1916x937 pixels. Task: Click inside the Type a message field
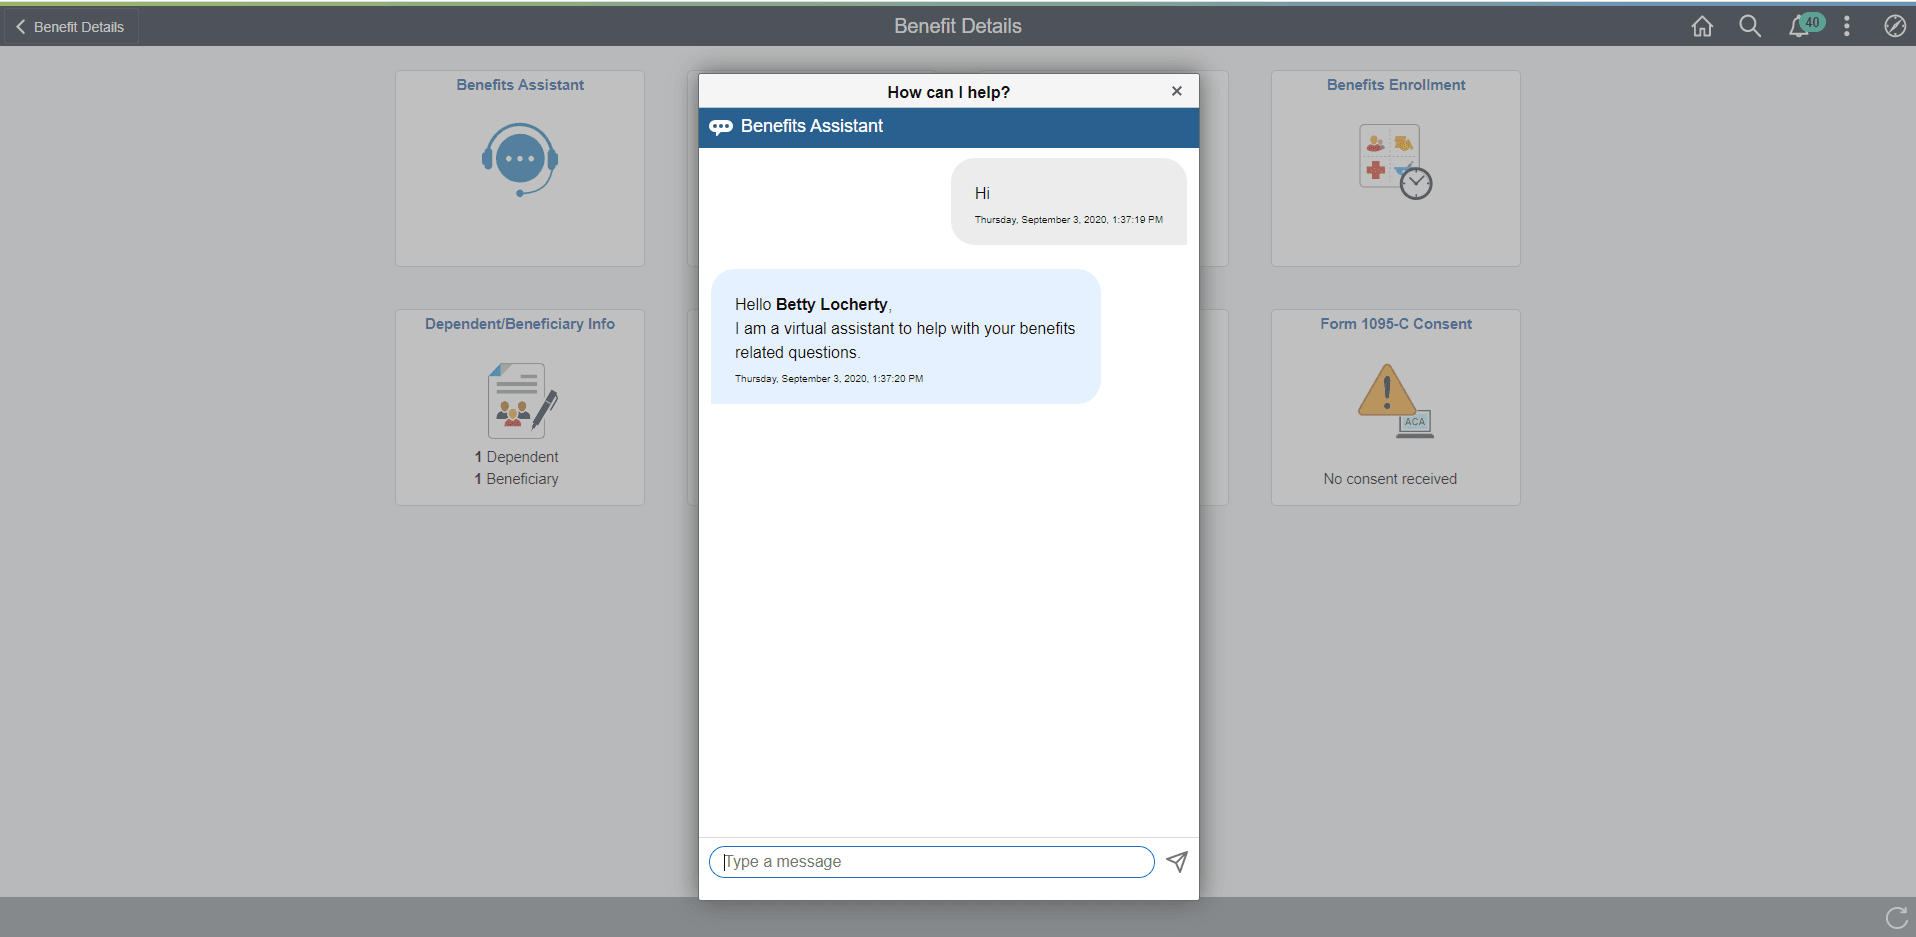click(930, 861)
